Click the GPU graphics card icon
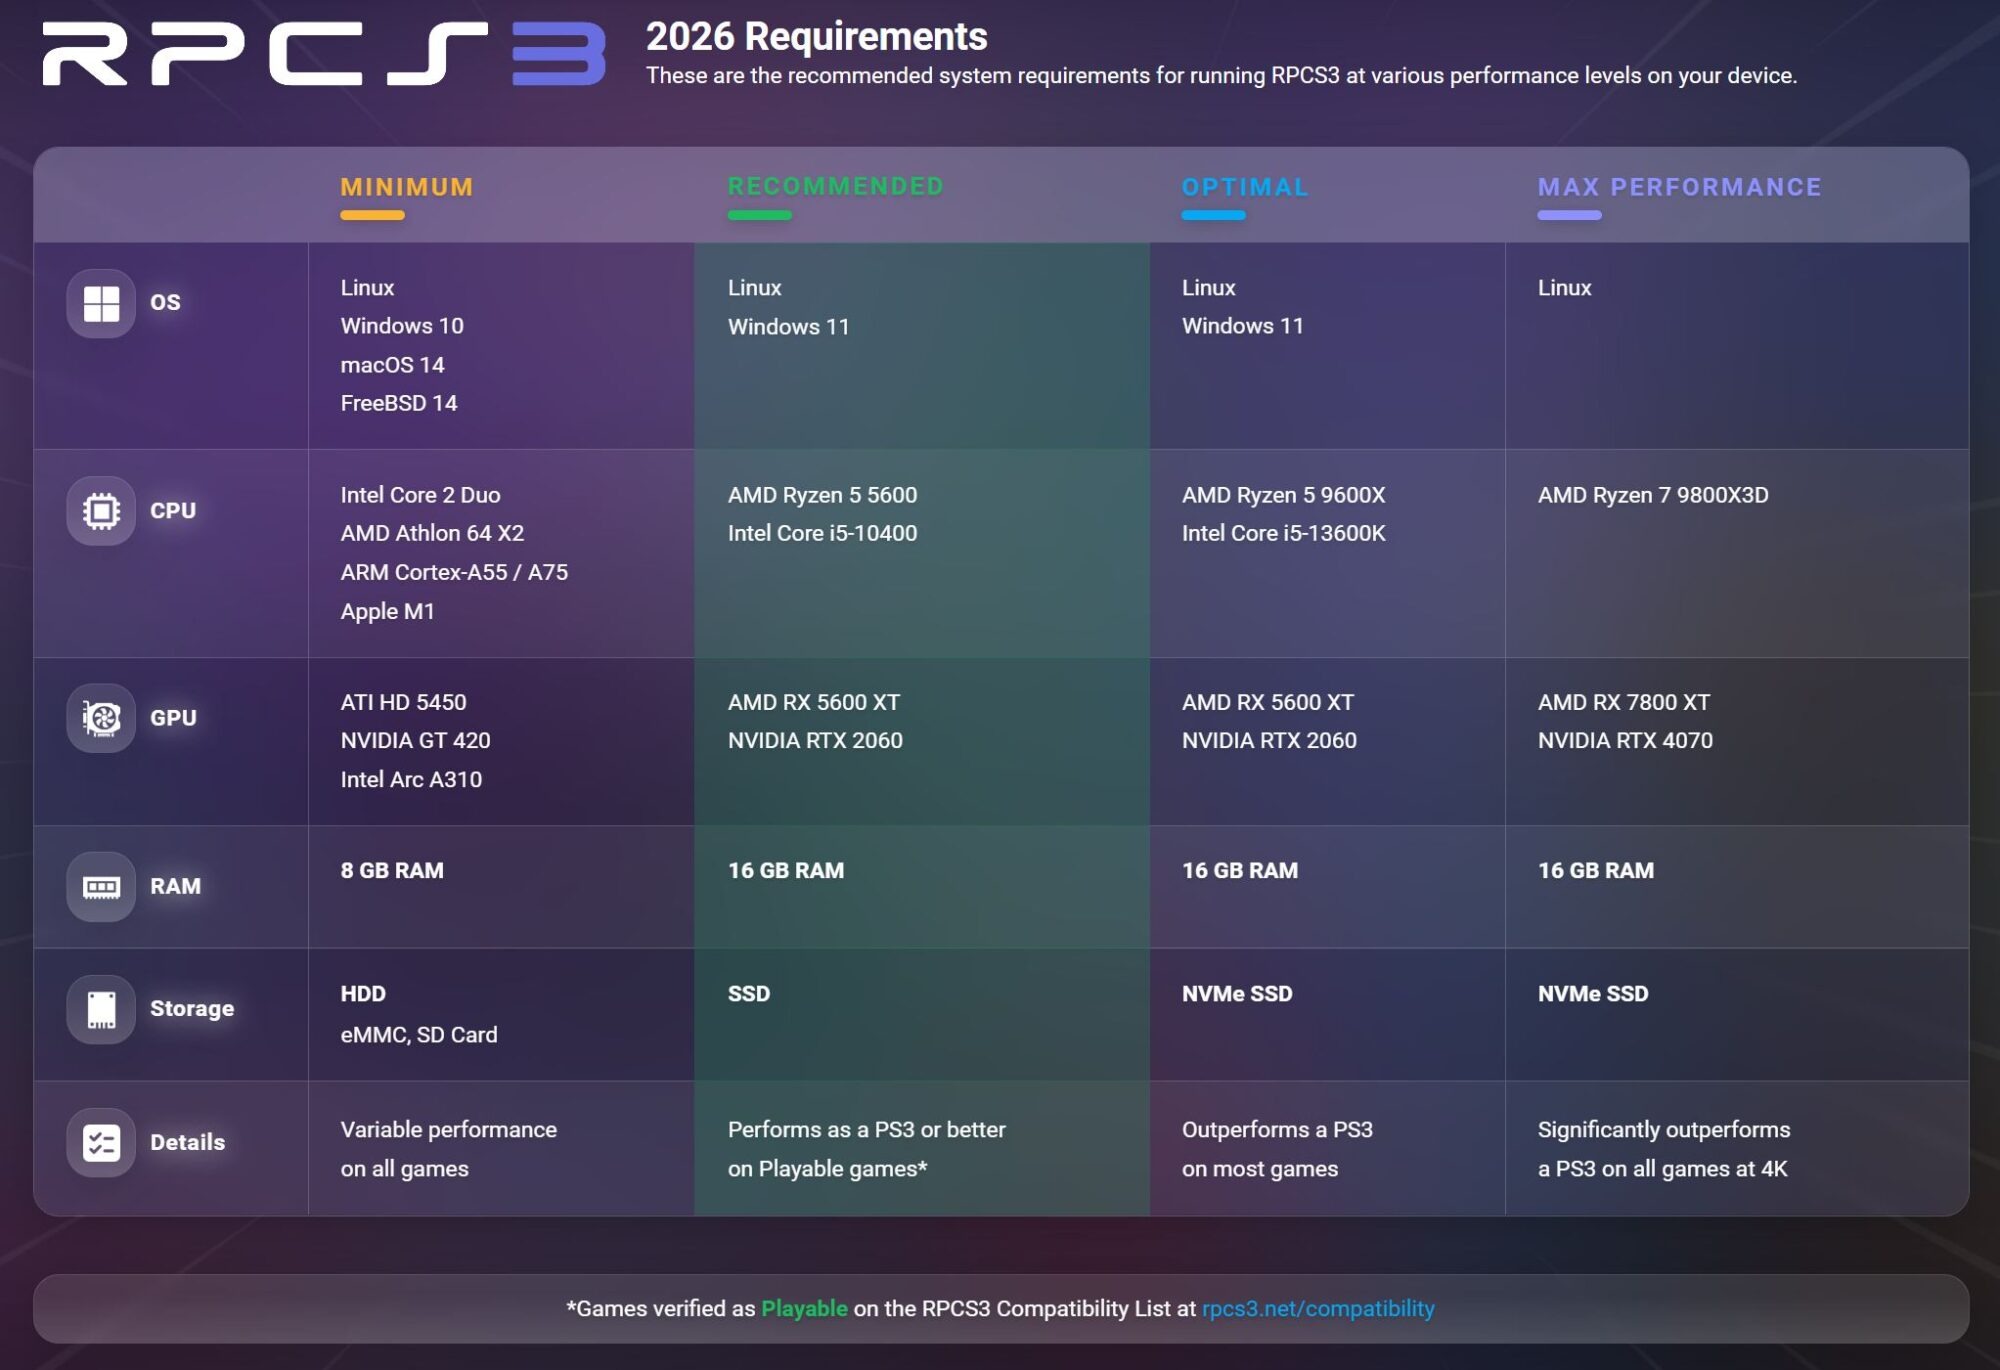The height and width of the screenshot is (1370, 2000). 101,718
